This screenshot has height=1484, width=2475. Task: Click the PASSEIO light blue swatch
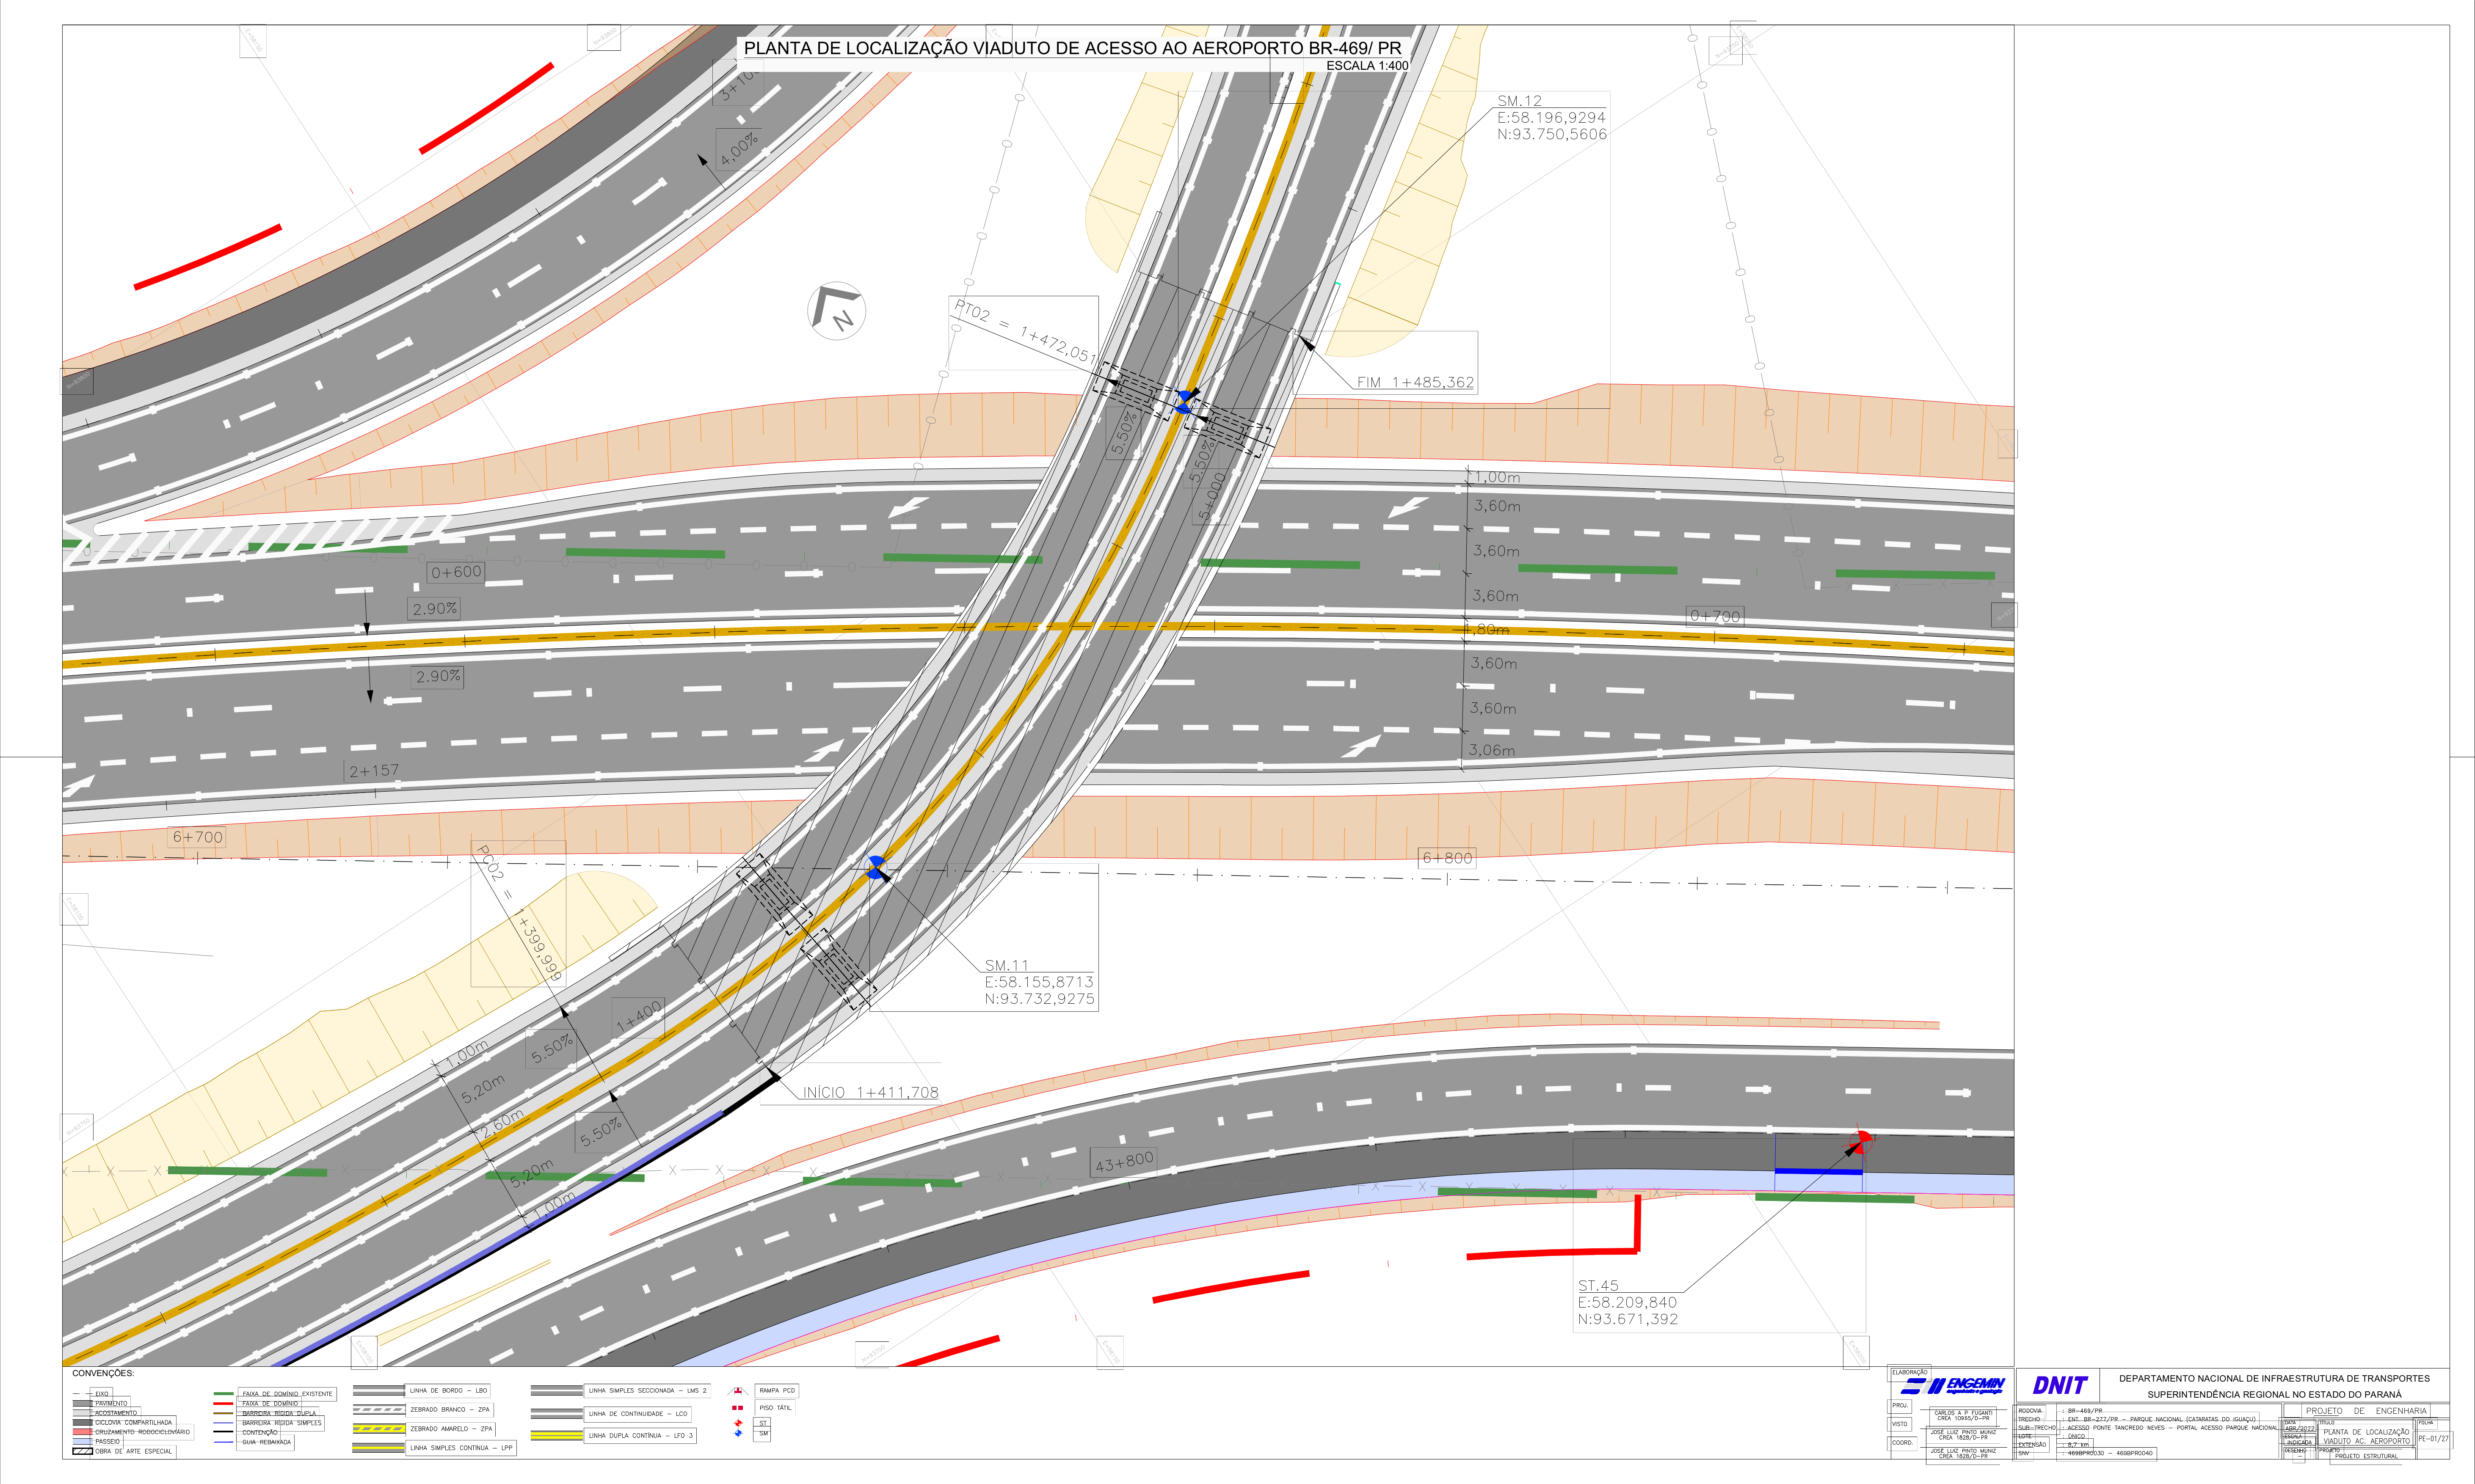pyautogui.click(x=82, y=1441)
